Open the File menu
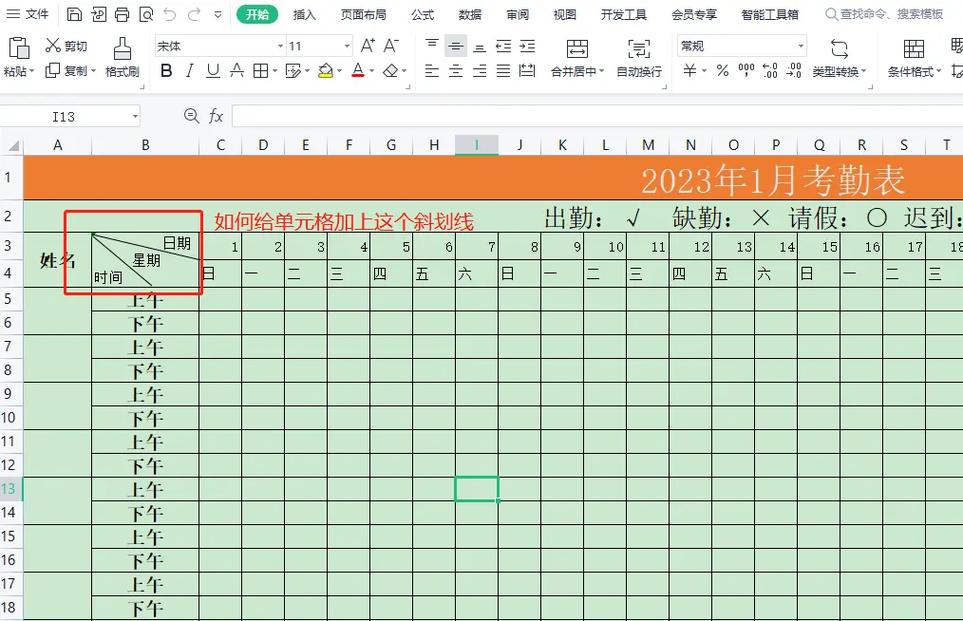Viewport: 963px width, 621px height. click(x=27, y=14)
